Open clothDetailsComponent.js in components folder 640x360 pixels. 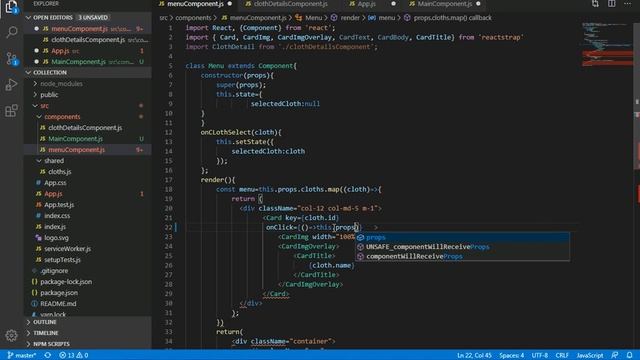click(x=88, y=127)
